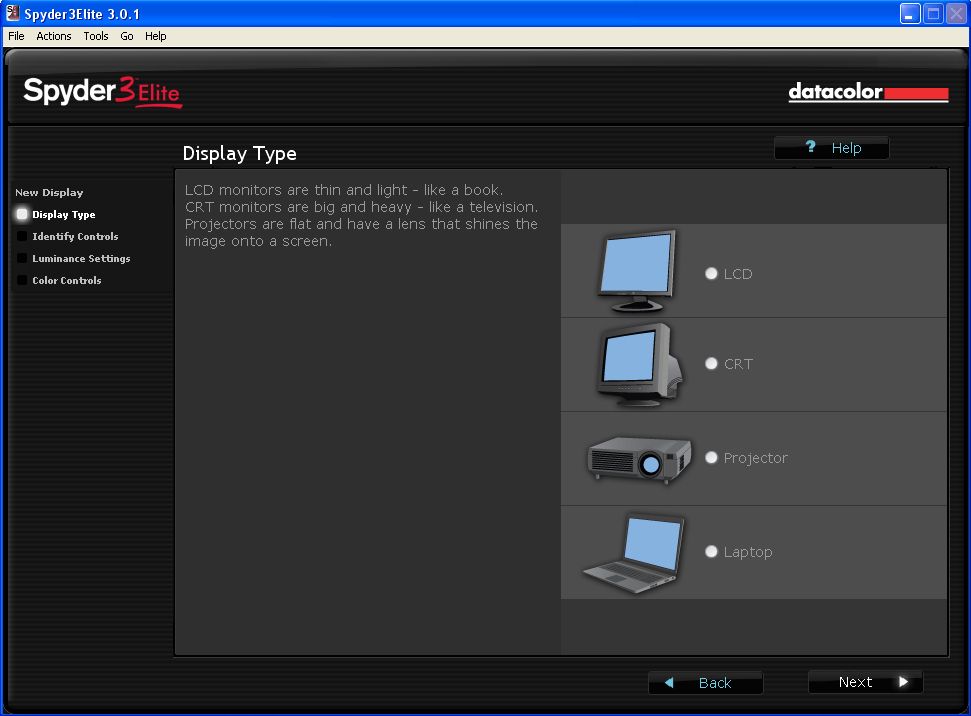
Task: Open the Help menu in menu bar
Action: coord(155,36)
